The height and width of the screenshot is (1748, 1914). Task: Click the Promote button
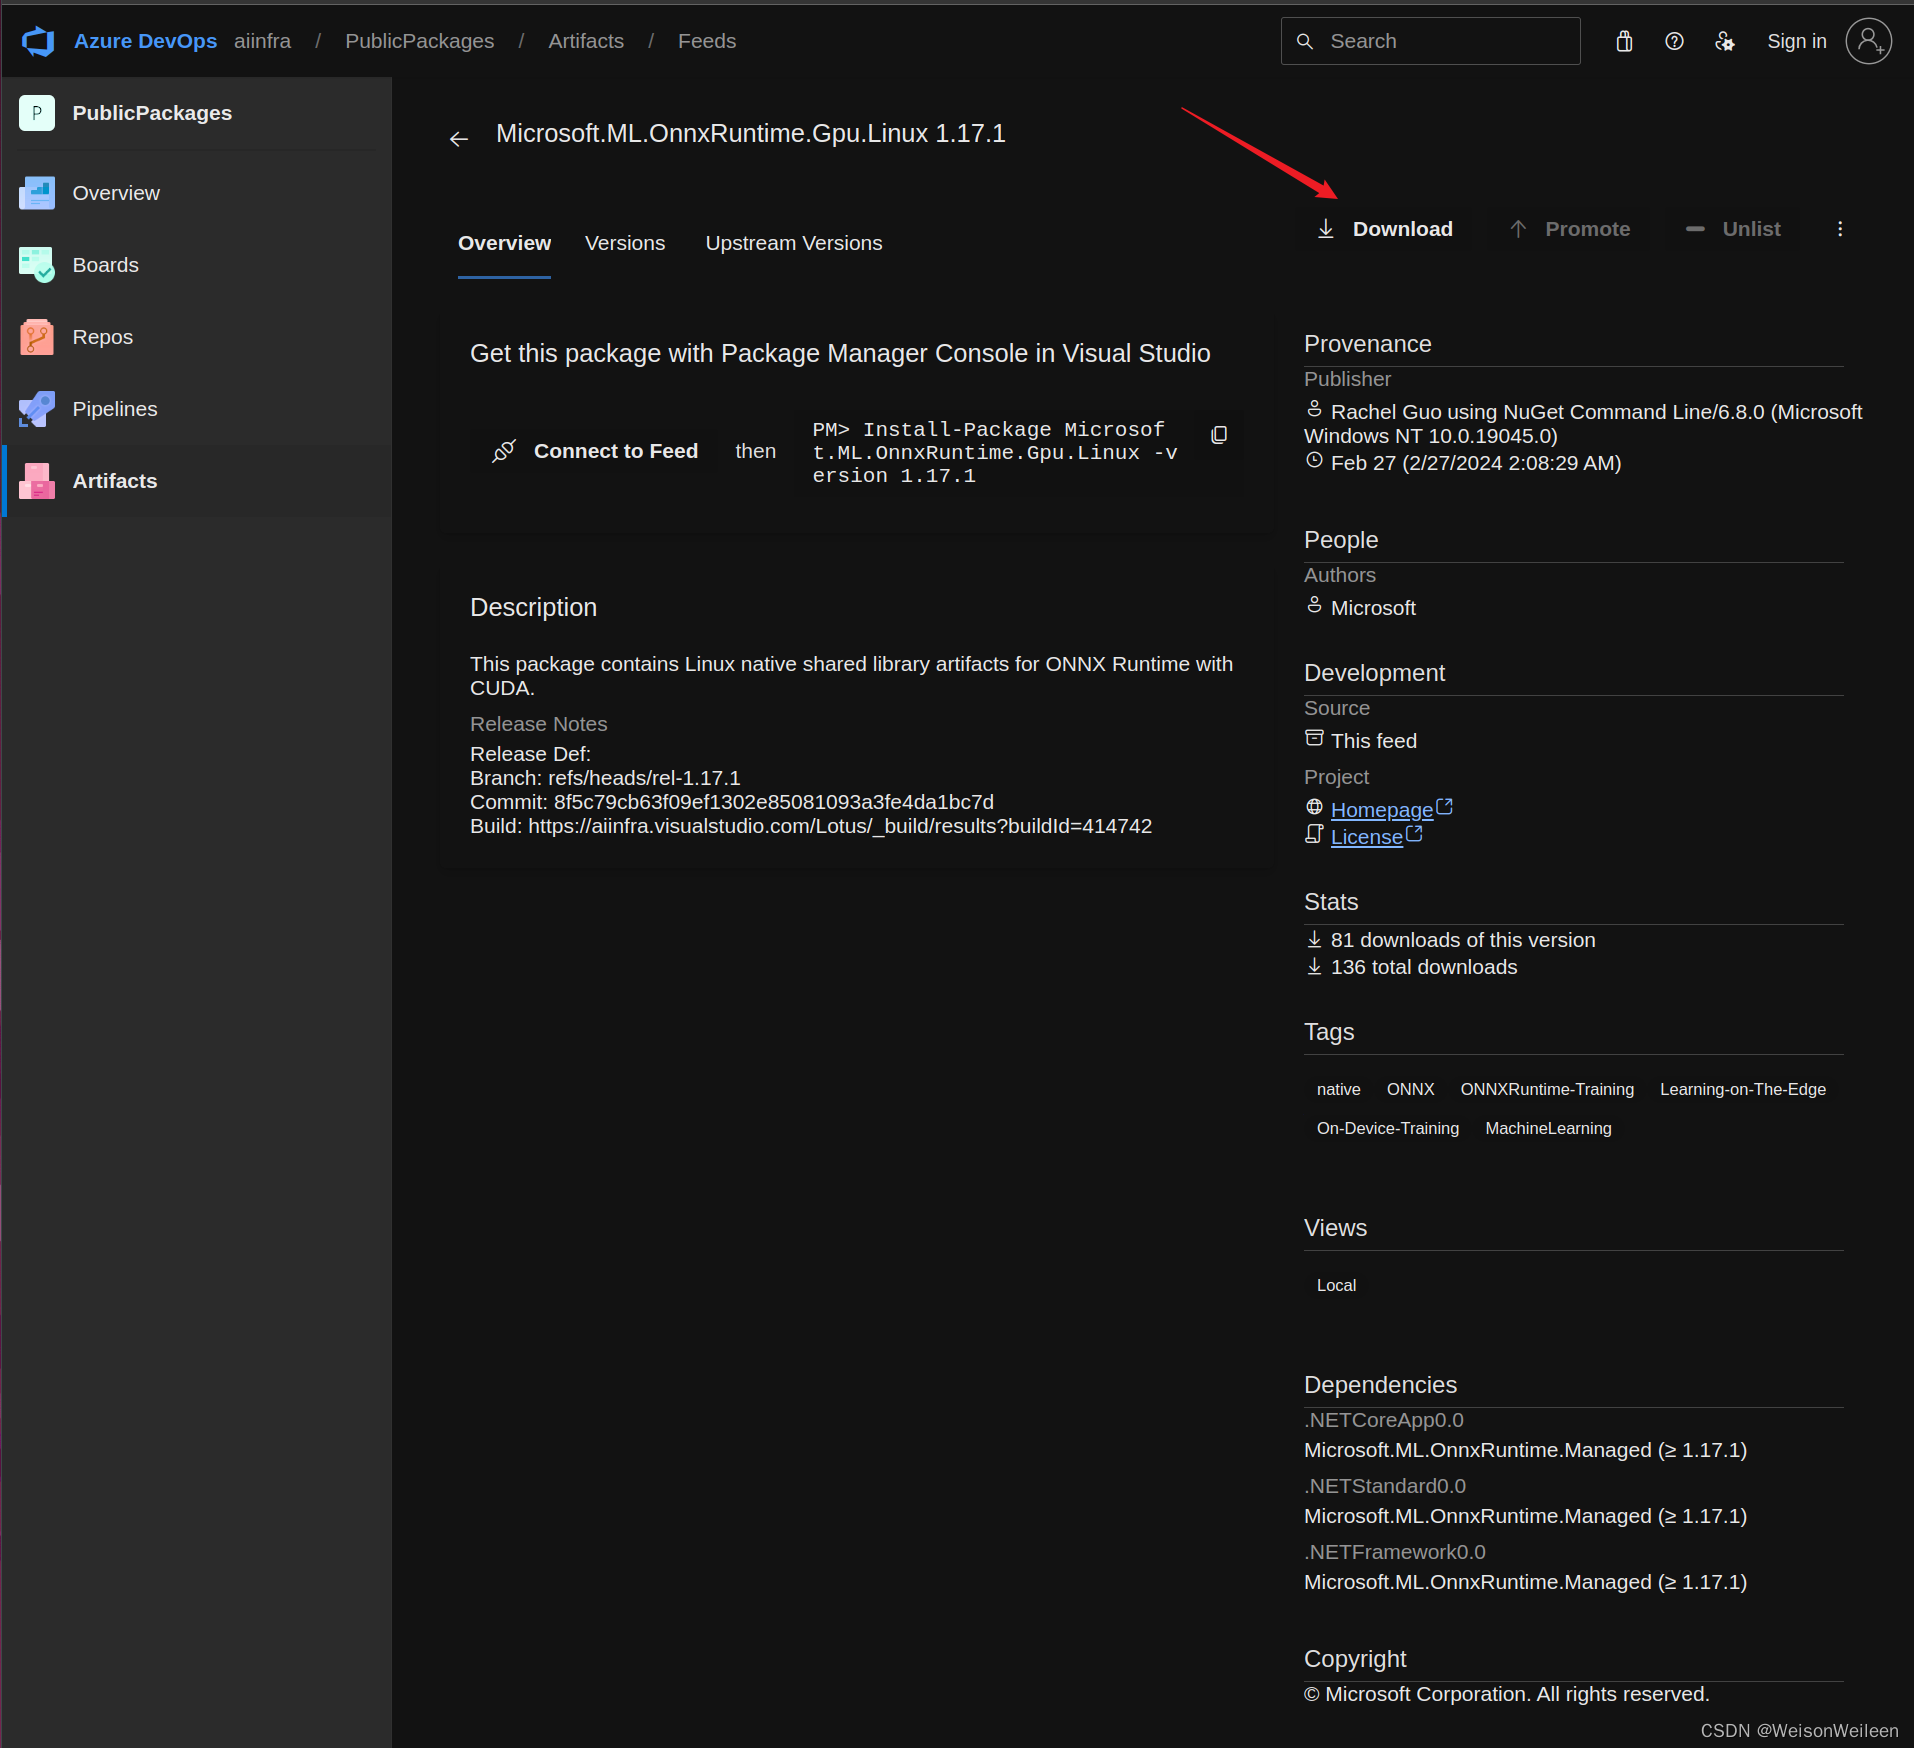[1570, 229]
